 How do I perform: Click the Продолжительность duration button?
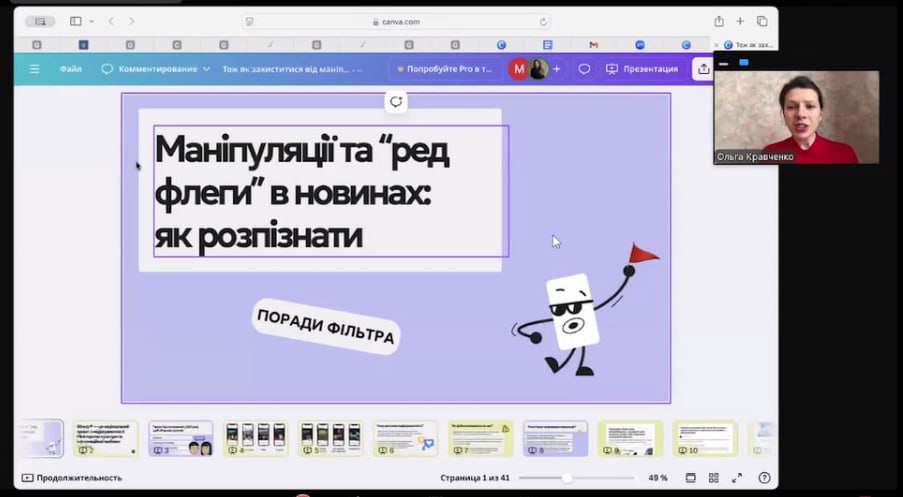pos(72,478)
